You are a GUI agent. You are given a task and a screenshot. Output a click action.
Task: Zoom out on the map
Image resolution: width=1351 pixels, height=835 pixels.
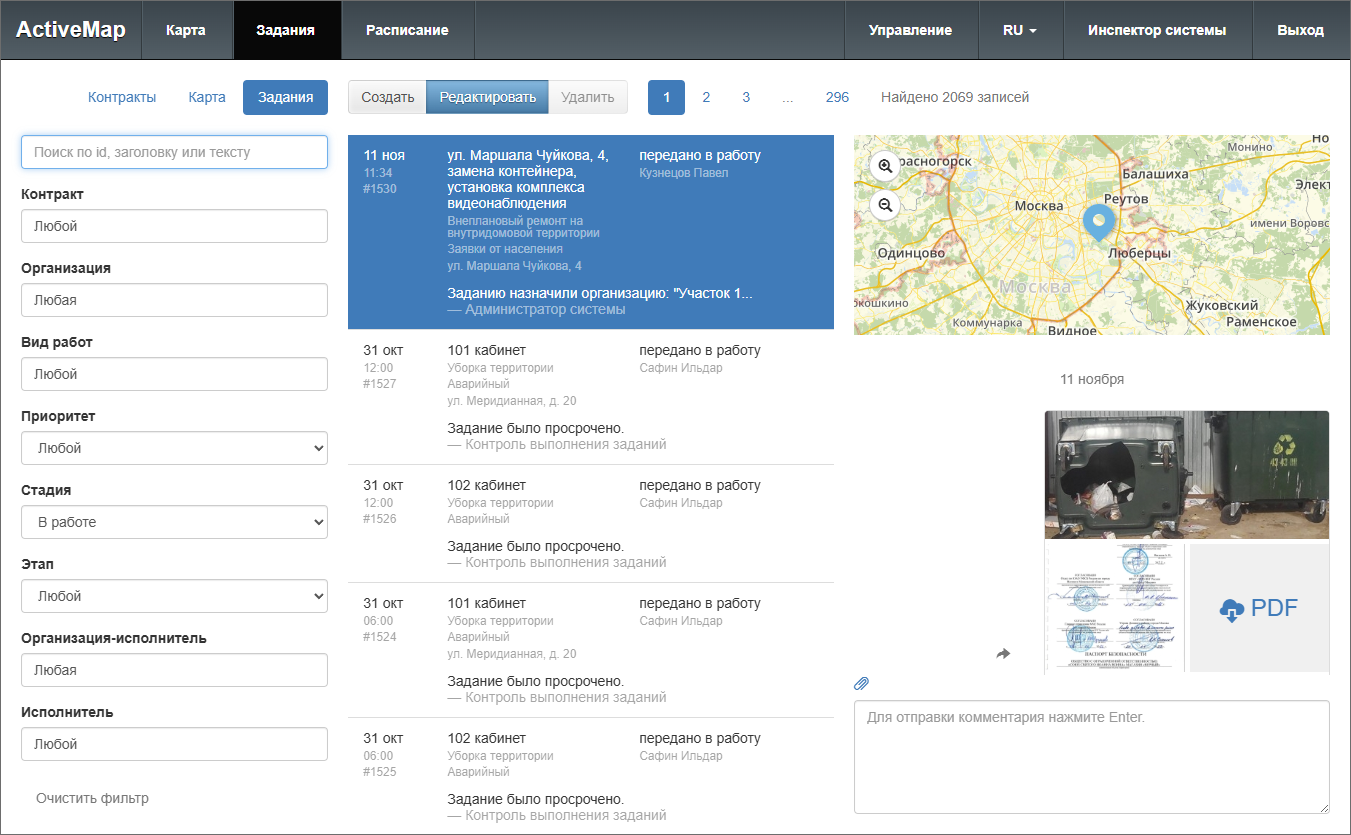(x=885, y=205)
